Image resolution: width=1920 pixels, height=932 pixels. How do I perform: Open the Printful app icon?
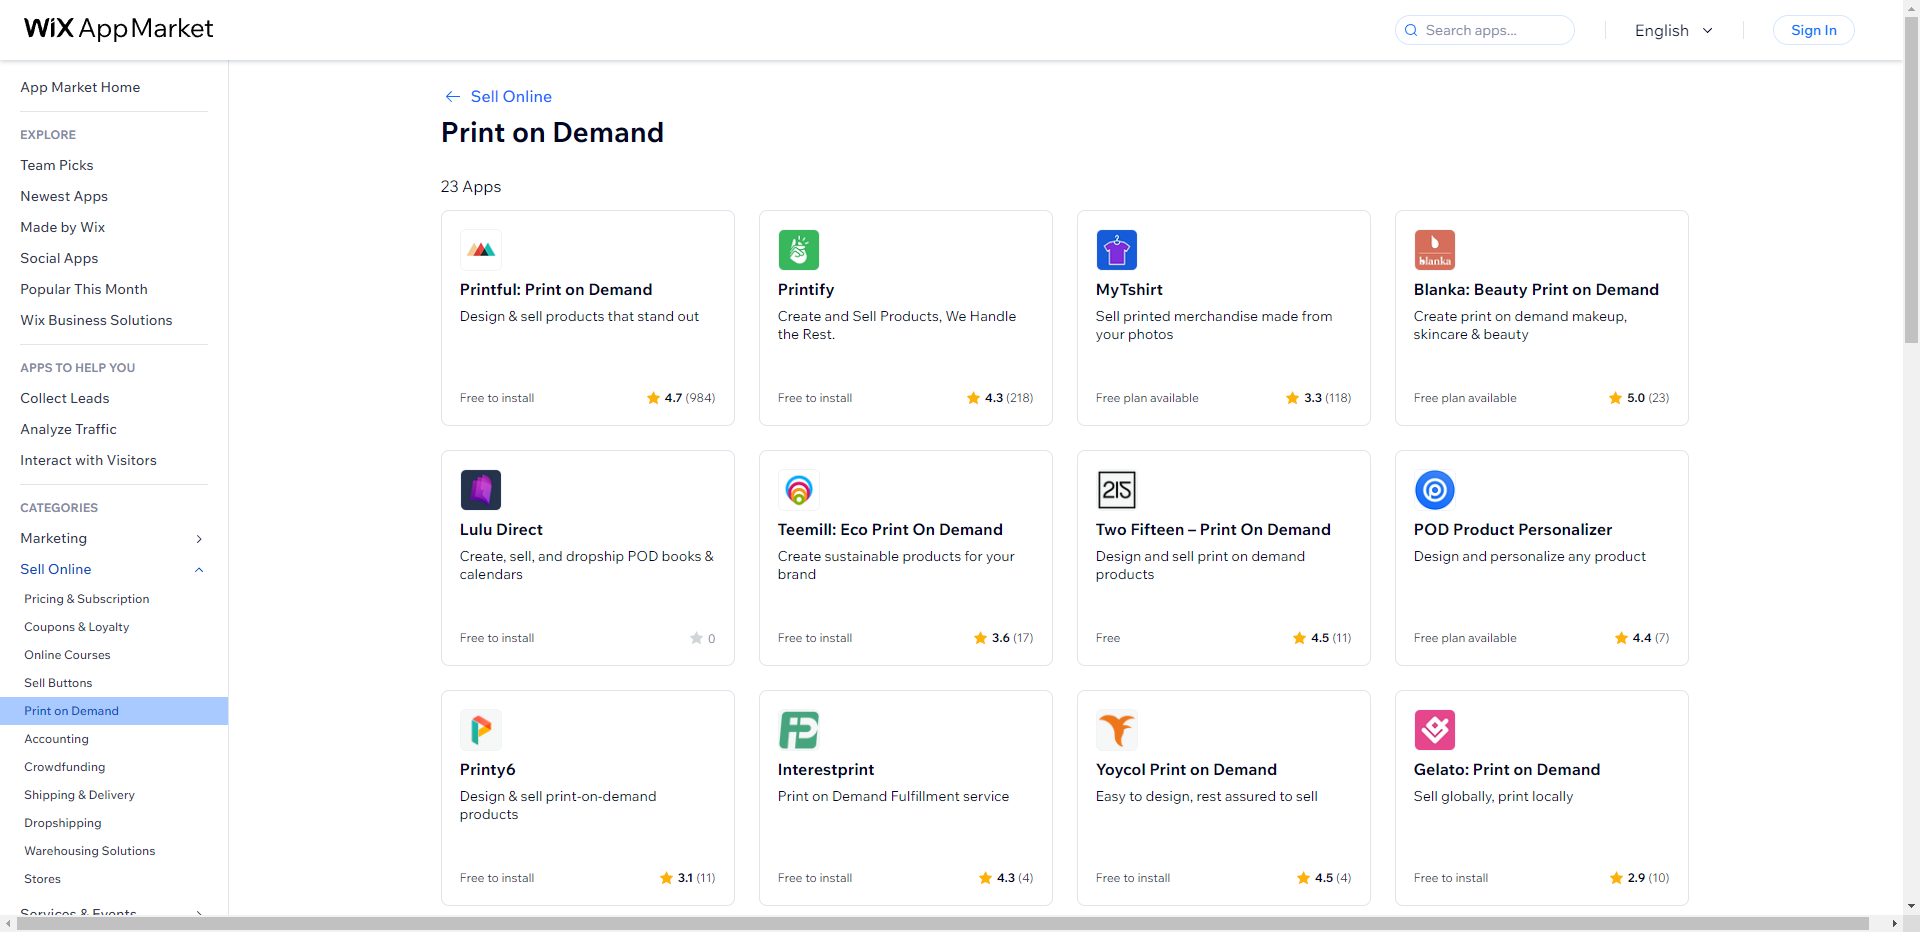tap(480, 250)
